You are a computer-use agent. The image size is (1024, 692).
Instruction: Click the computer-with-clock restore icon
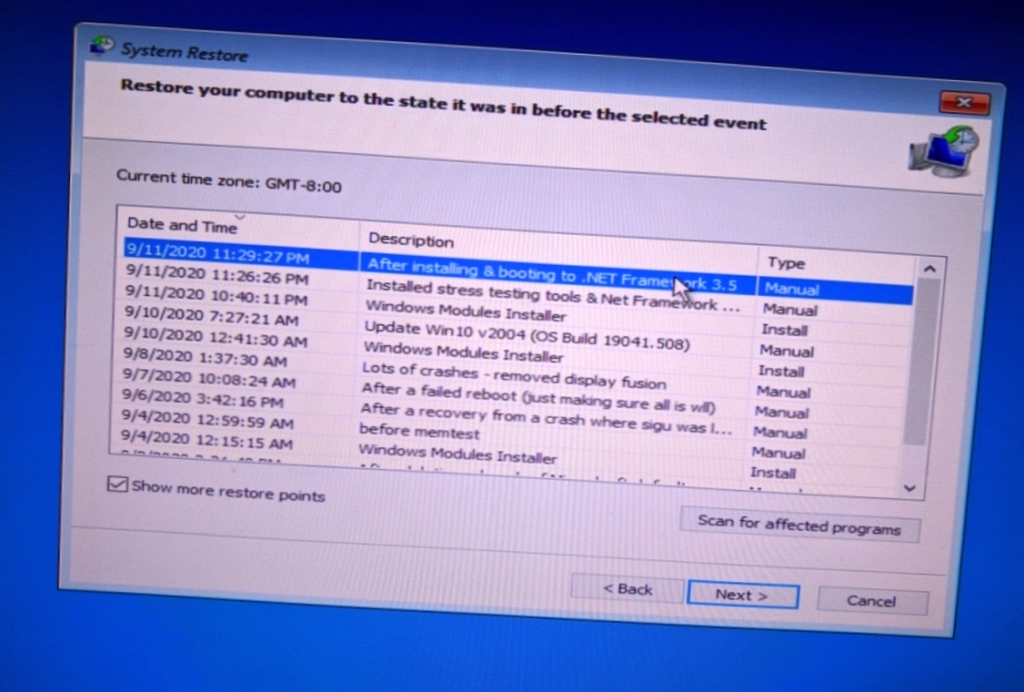944,151
